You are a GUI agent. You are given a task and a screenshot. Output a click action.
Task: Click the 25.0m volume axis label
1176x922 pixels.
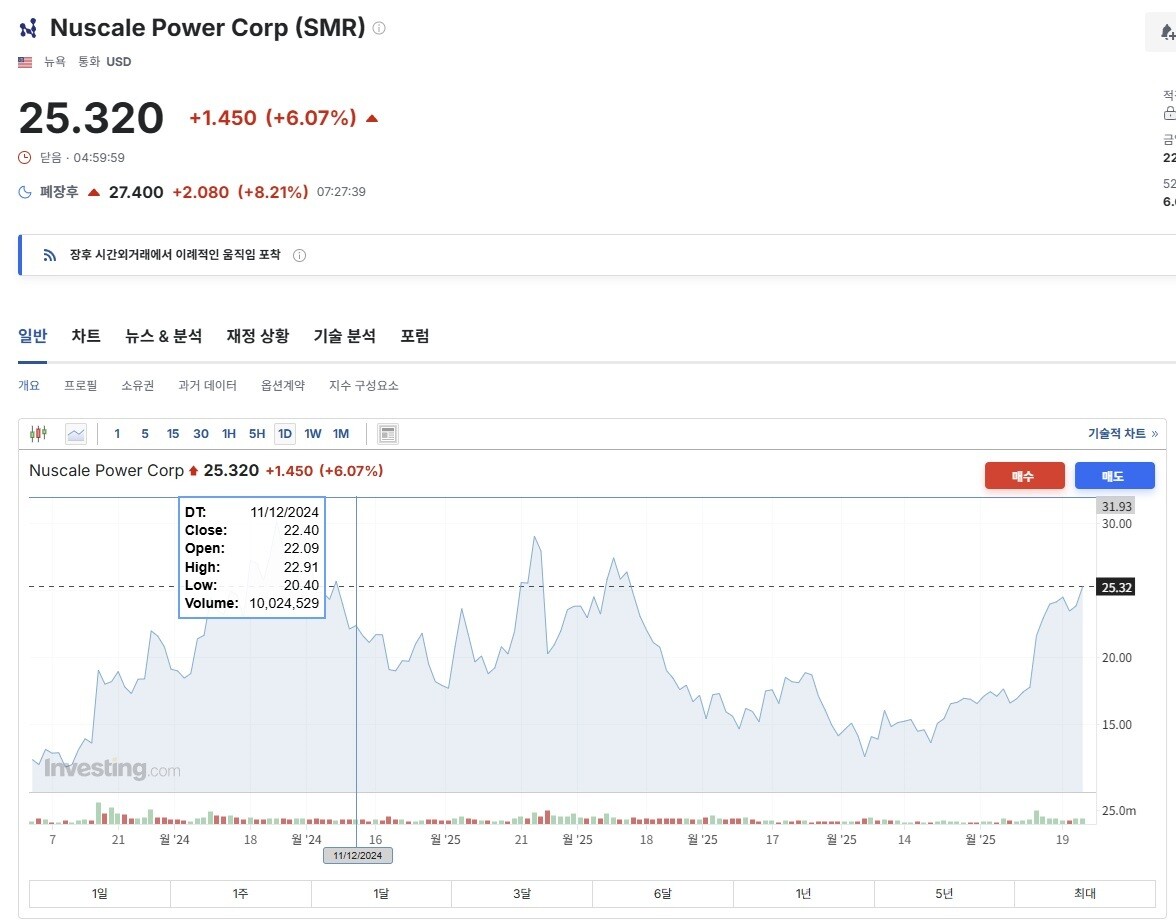(1118, 810)
